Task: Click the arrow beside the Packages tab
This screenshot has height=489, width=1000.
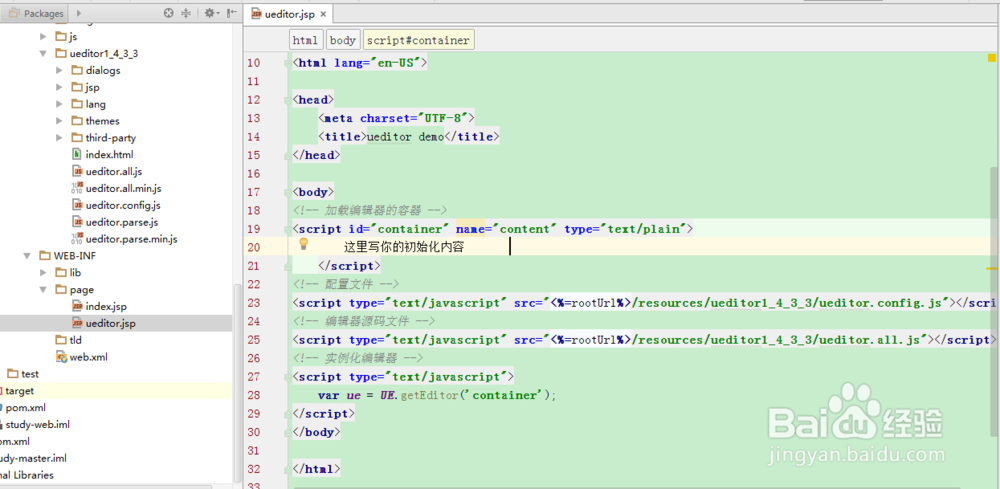Action: point(78,13)
